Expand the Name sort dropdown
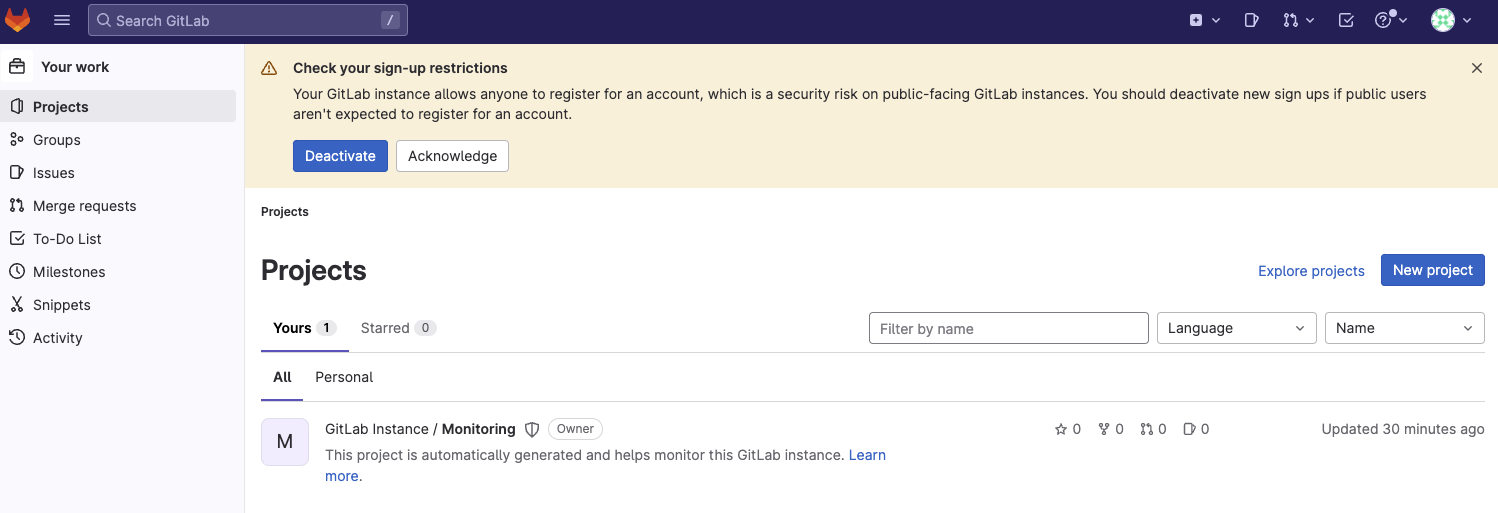1498x513 pixels. 1404,328
